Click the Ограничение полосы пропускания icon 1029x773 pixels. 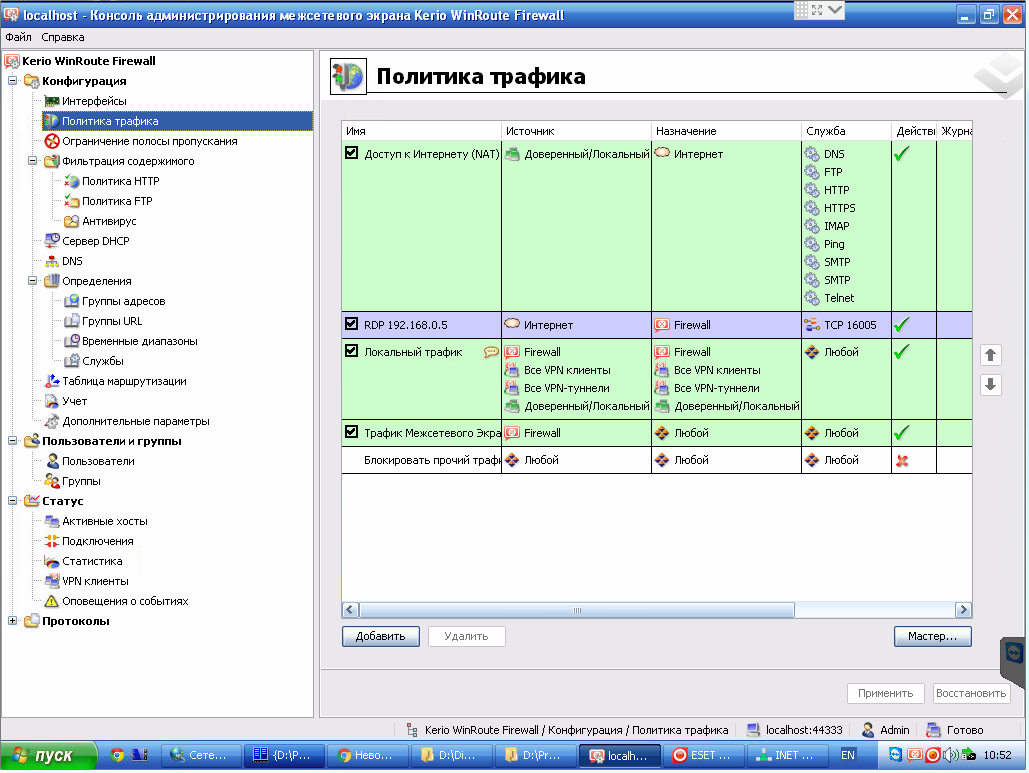(52, 141)
